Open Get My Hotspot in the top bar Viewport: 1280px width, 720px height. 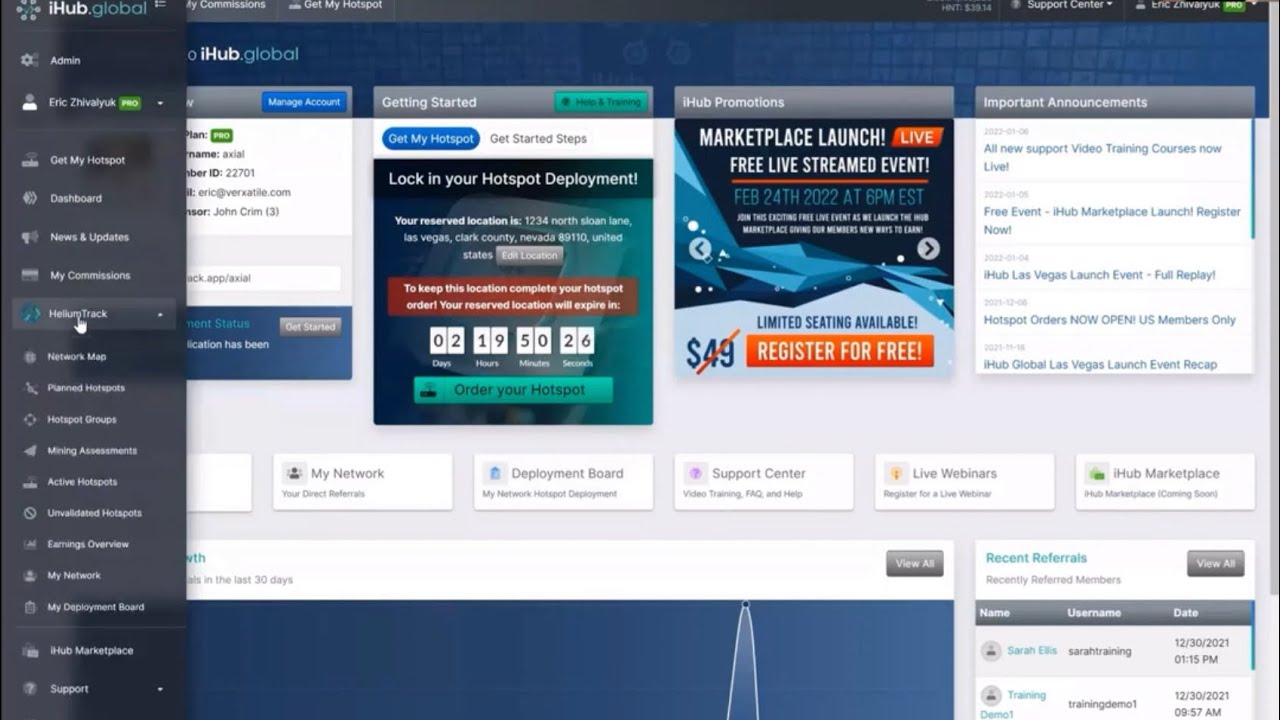334,6
